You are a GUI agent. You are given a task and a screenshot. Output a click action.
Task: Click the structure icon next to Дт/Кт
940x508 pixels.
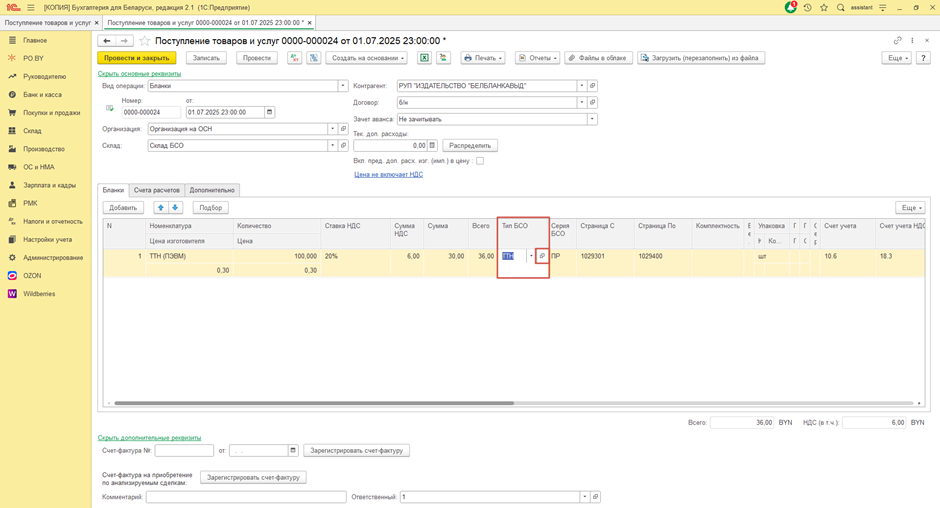pyautogui.click(x=314, y=58)
